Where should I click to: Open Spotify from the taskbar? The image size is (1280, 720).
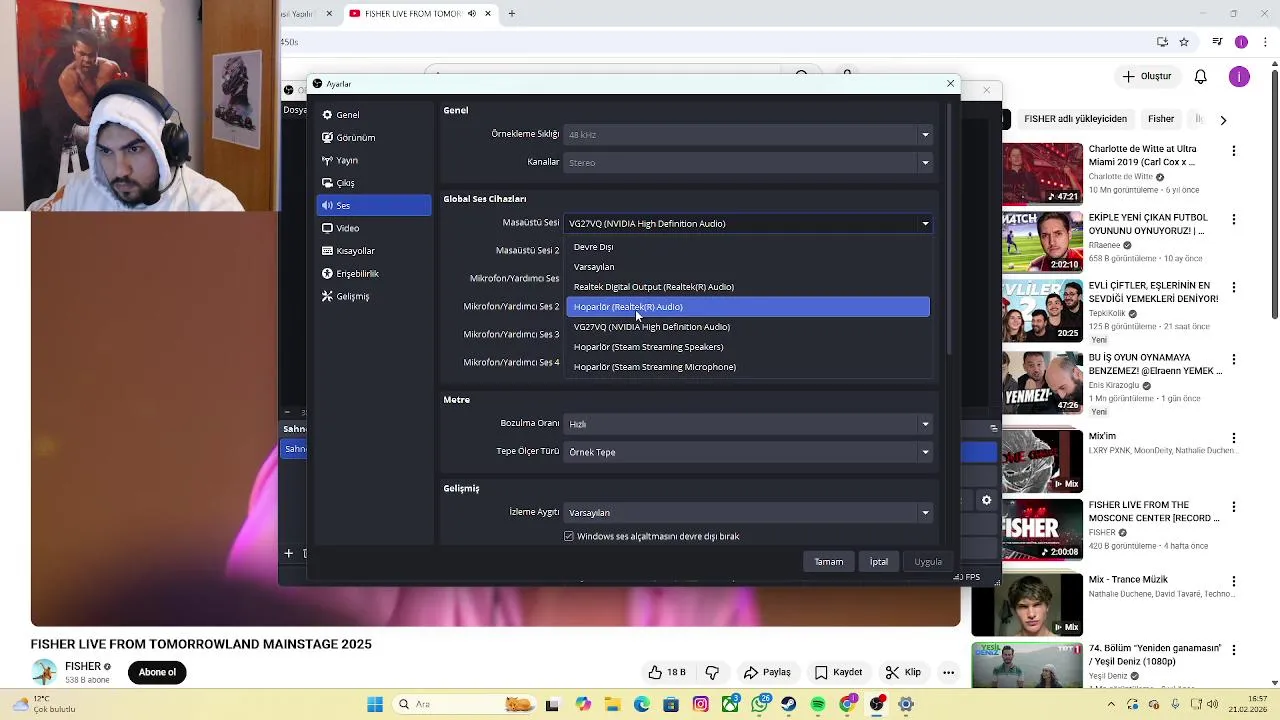818,705
